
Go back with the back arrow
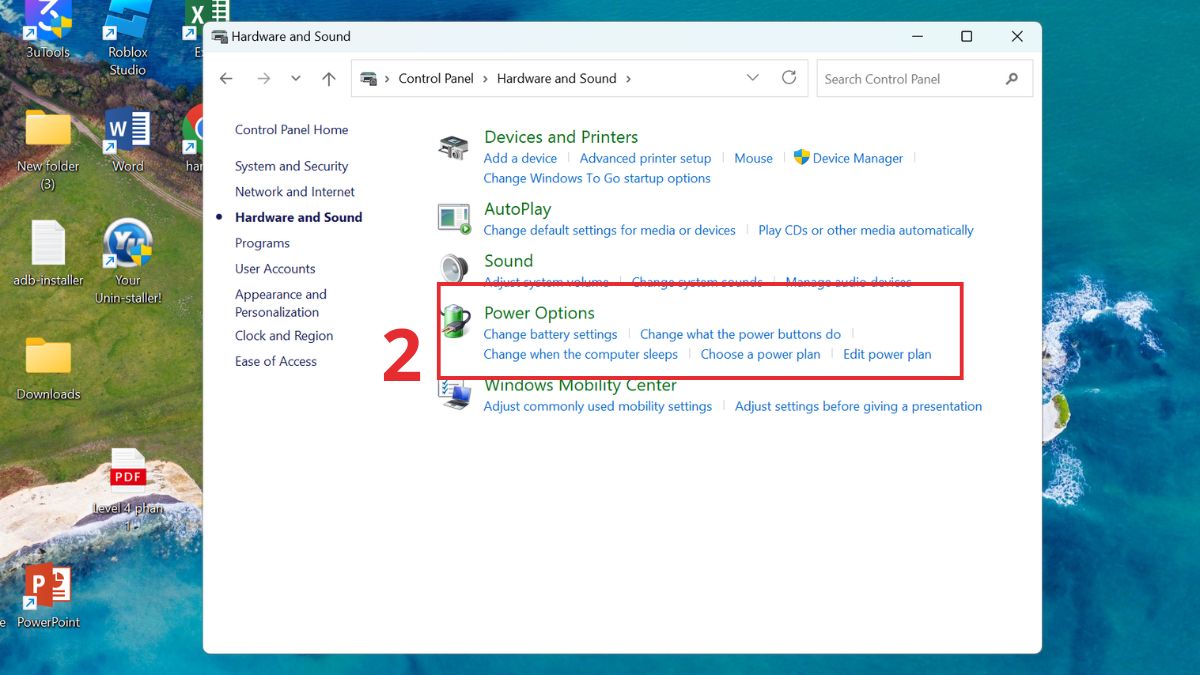click(x=227, y=78)
